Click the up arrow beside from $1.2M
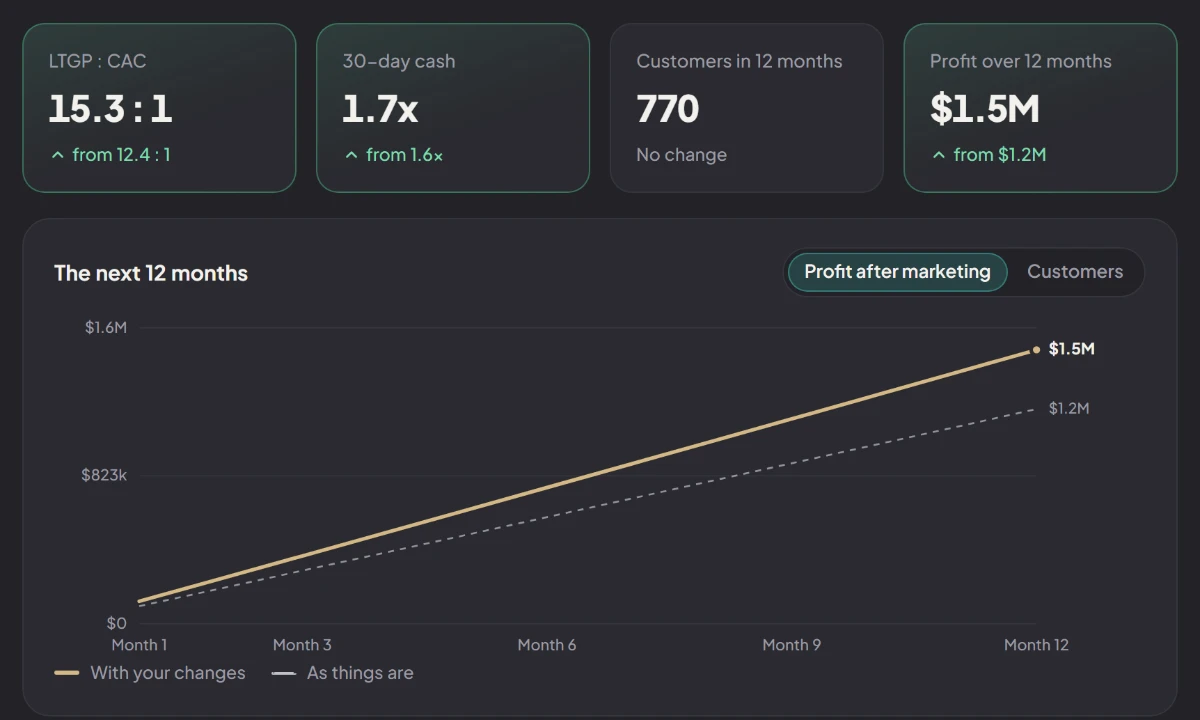 point(938,155)
